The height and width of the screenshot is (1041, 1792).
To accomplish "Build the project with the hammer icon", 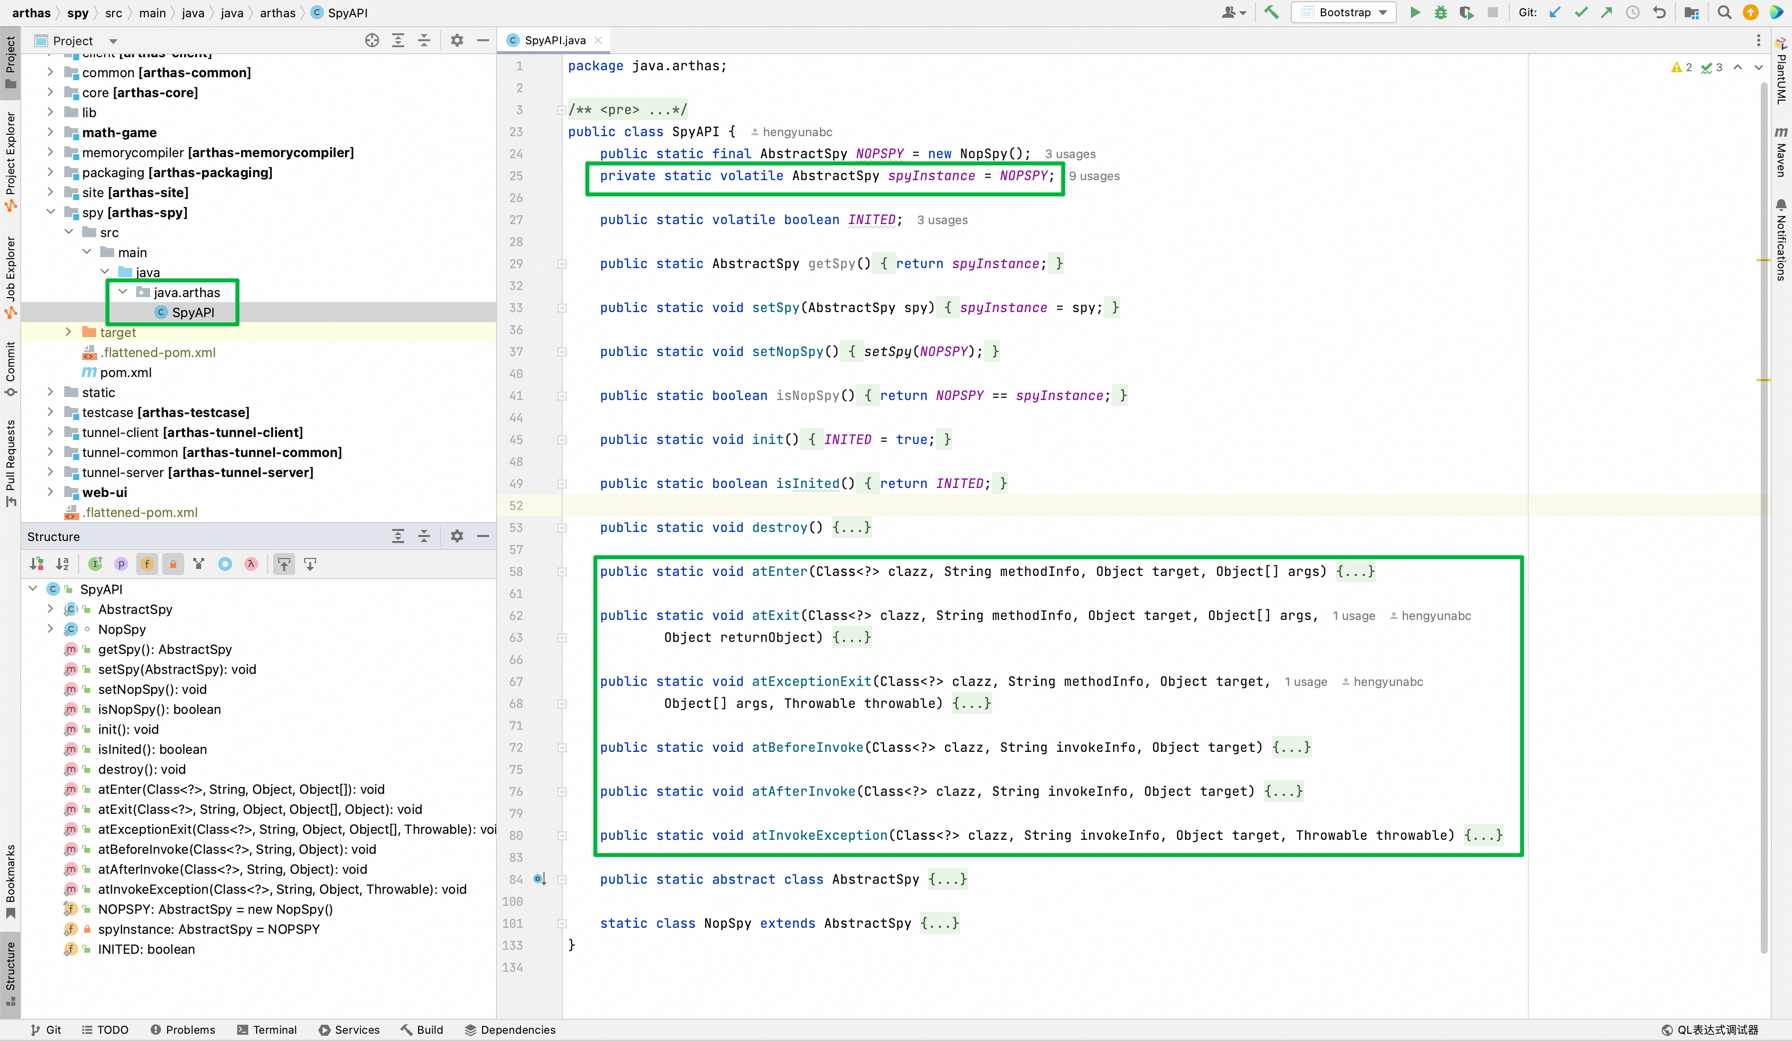I will [1271, 13].
